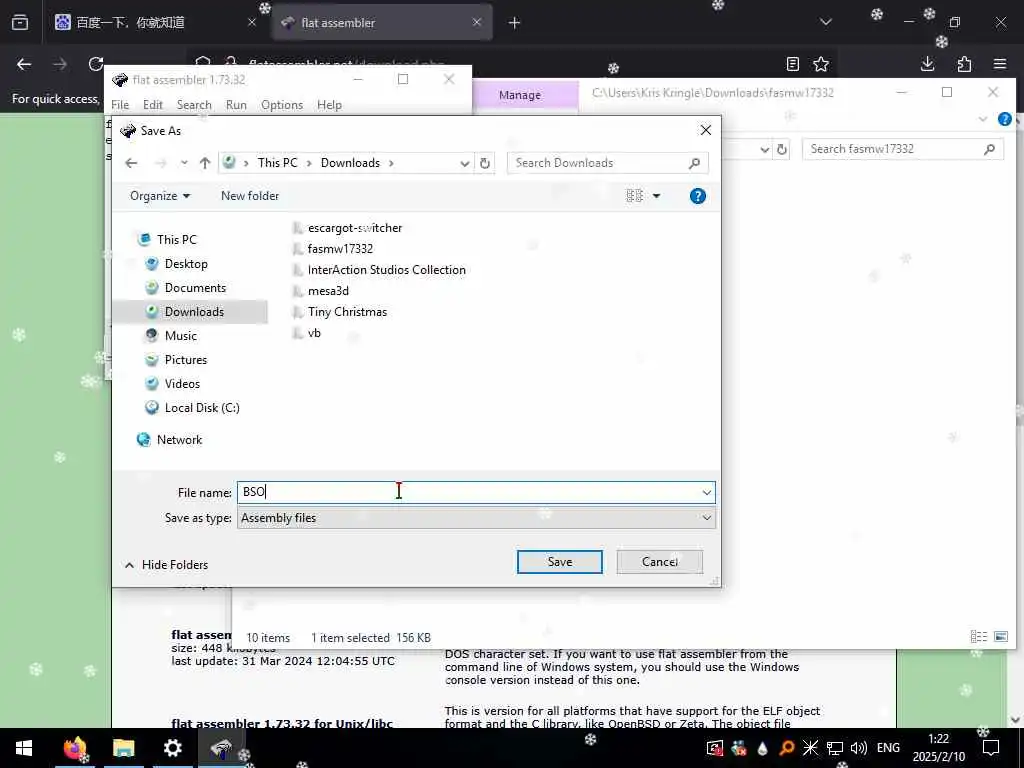Image resolution: width=1024 pixels, height=768 pixels.
Task: Open the Save as type combo box
Action: tap(476, 518)
